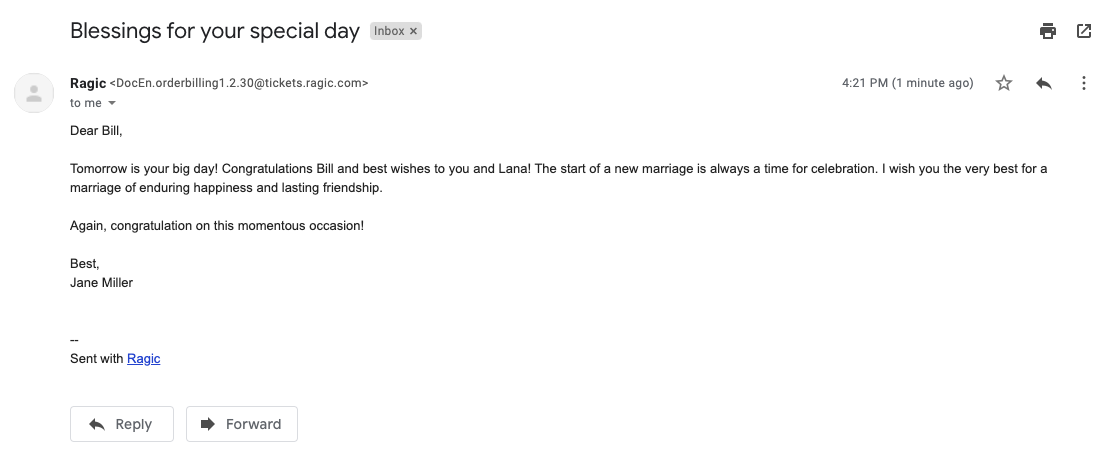Click the subject 'Blessings for your special day'

click(215, 31)
